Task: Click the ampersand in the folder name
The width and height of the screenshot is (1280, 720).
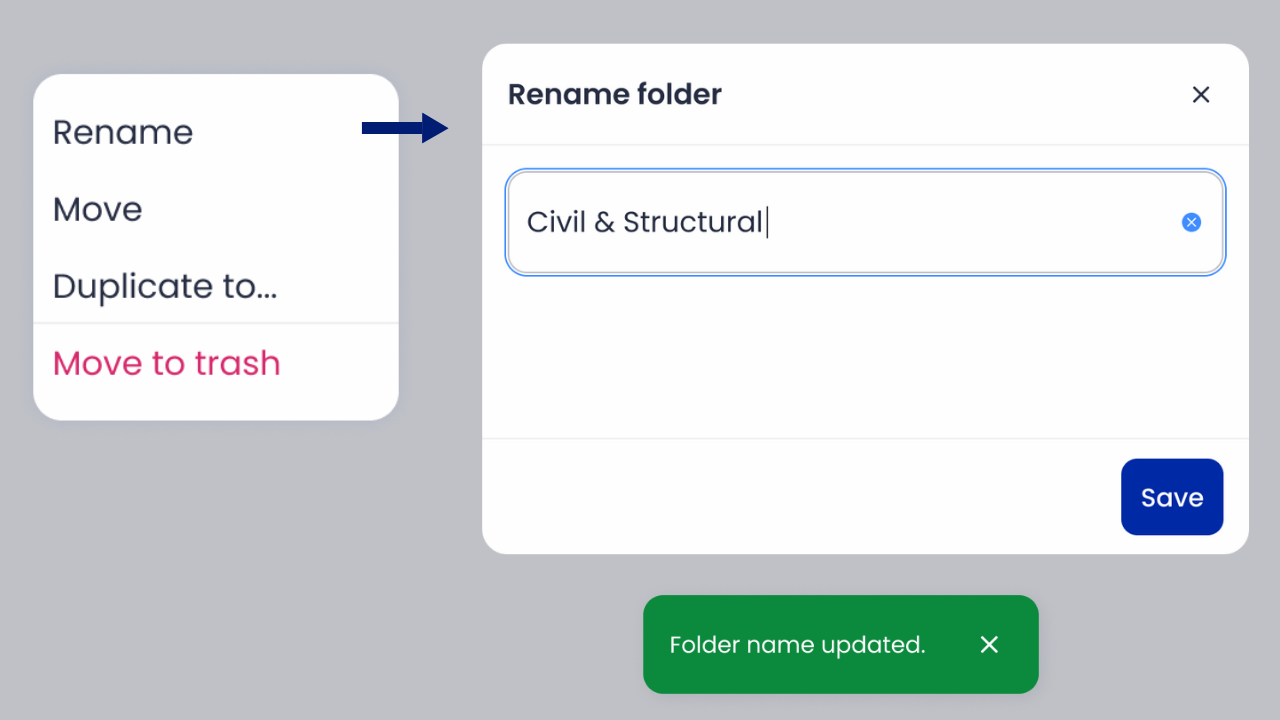Action: [604, 222]
